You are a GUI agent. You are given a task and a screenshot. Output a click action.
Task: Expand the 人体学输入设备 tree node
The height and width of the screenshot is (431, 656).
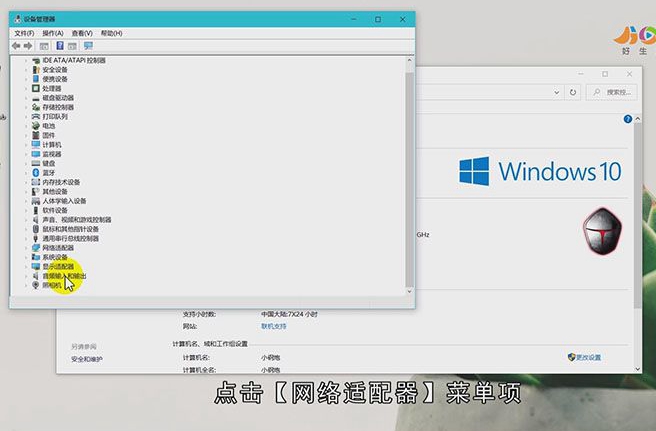coord(26,201)
